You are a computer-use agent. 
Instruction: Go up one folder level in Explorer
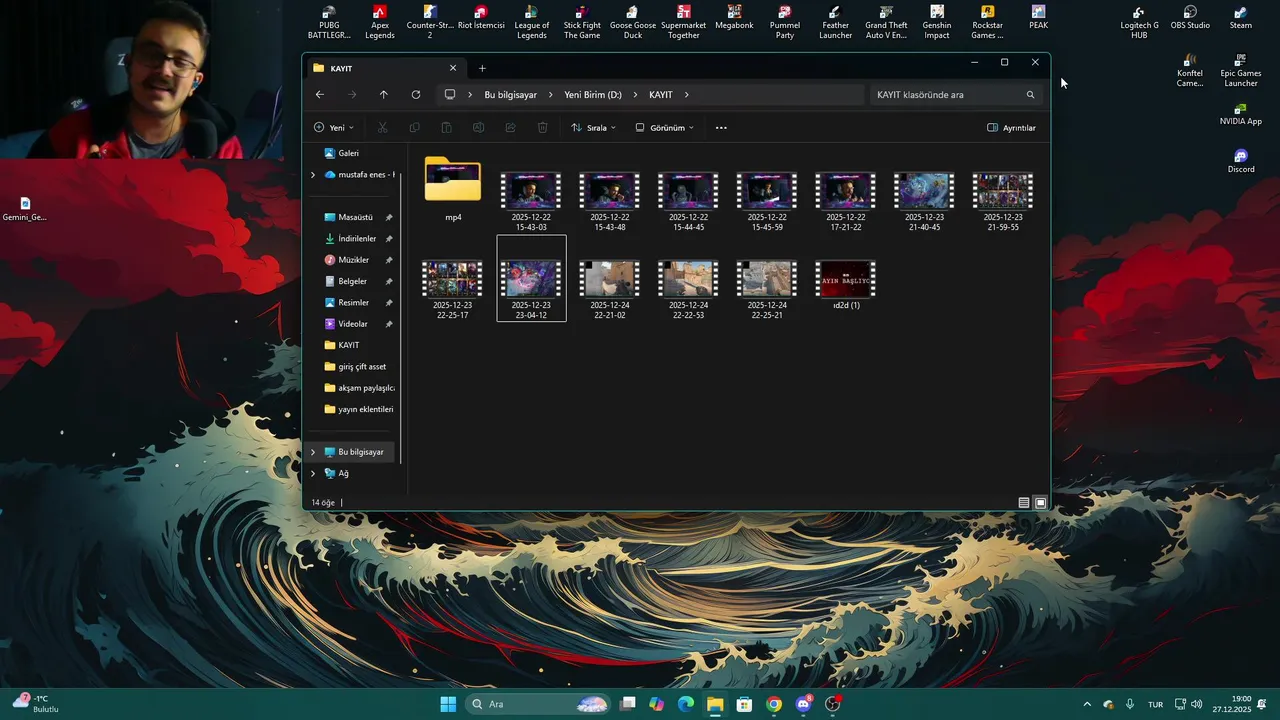coord(383,95)
